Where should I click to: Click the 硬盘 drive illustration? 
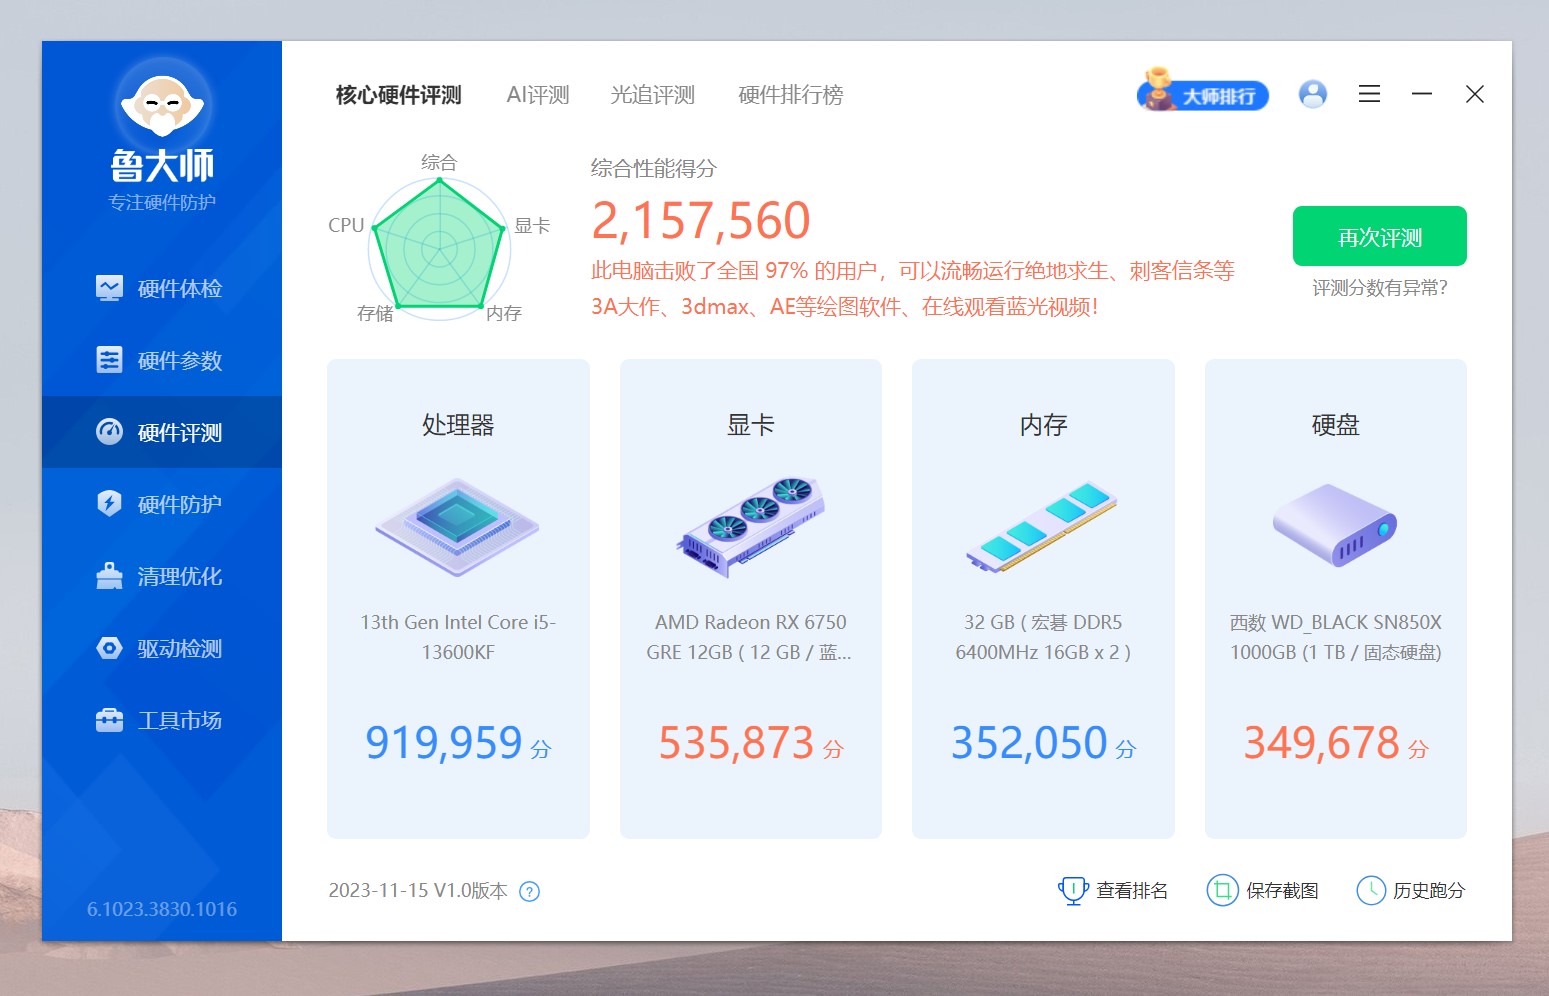[1335, 525]
